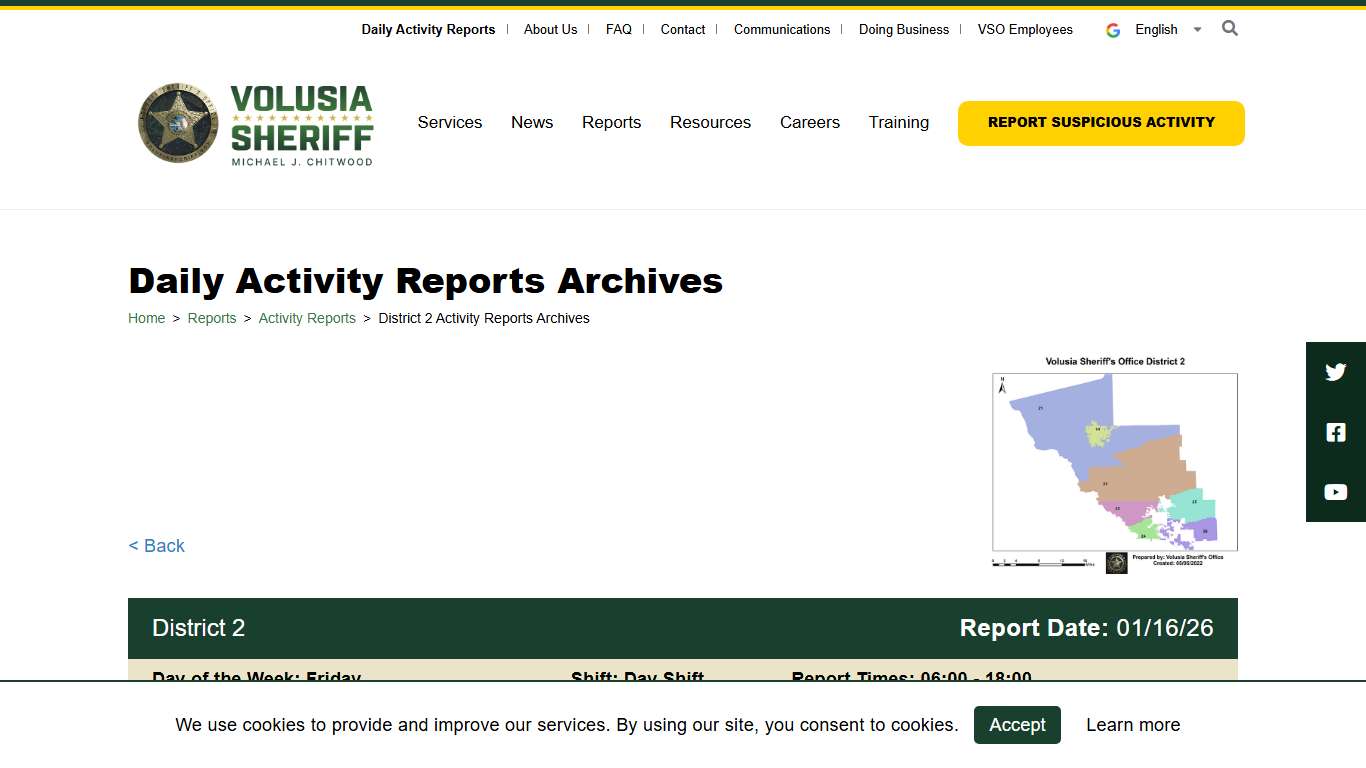1366x768 pixels.
Task: Select the District 2 map image
Action: [x=1113, y=465]
